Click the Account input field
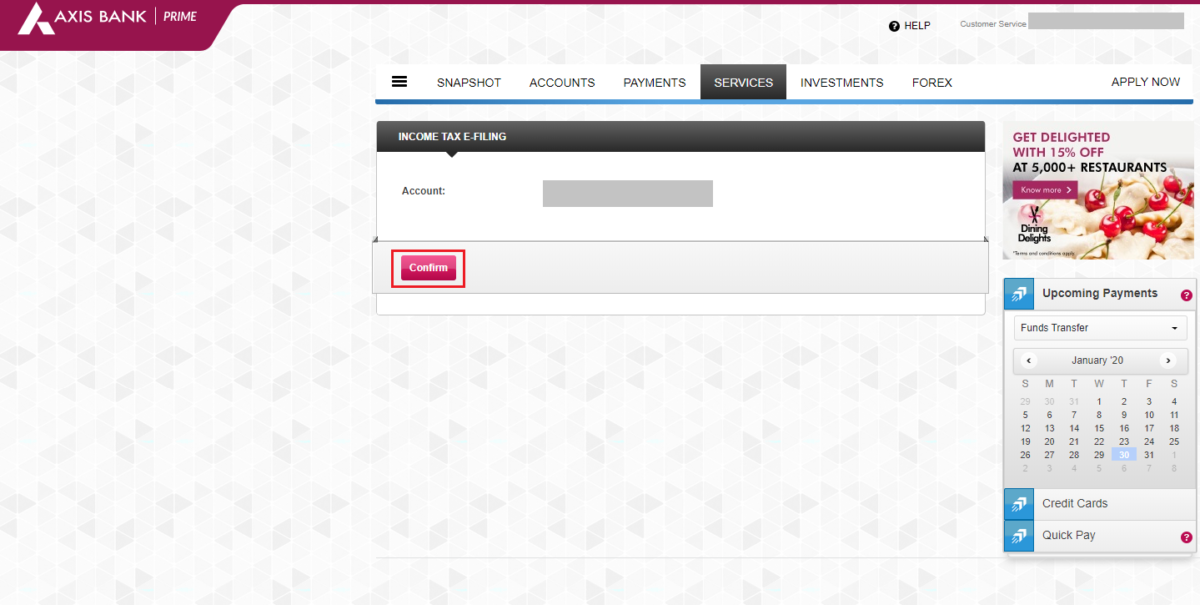Viewport: 1200px width, 605px height. (x=627, y=193)
